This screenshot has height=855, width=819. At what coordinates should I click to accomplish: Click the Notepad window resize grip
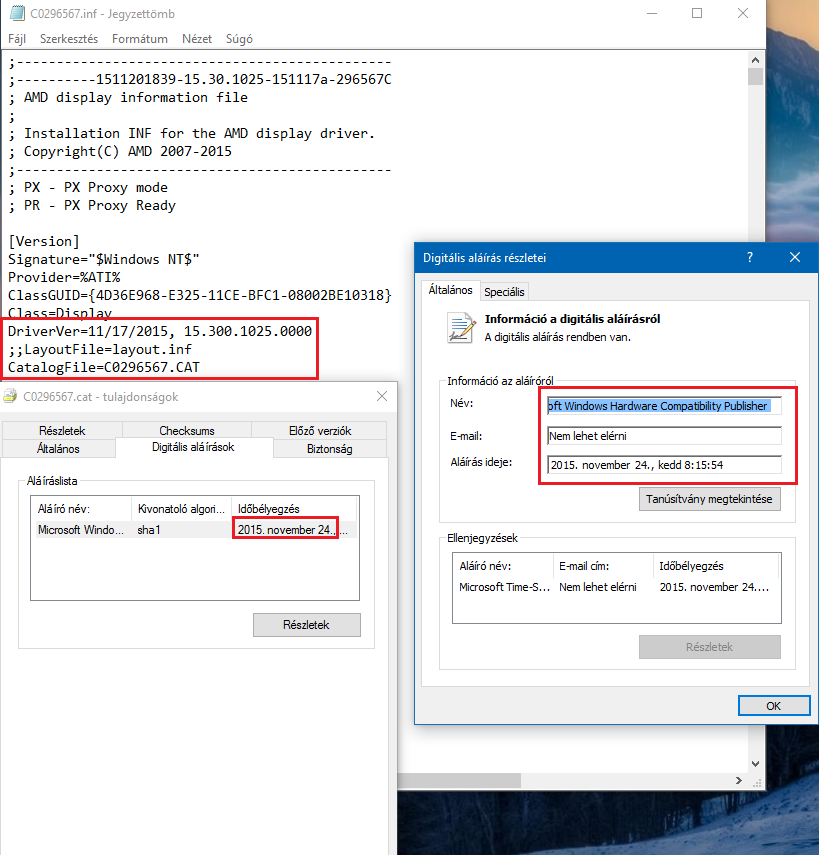(x=757, y=782)
